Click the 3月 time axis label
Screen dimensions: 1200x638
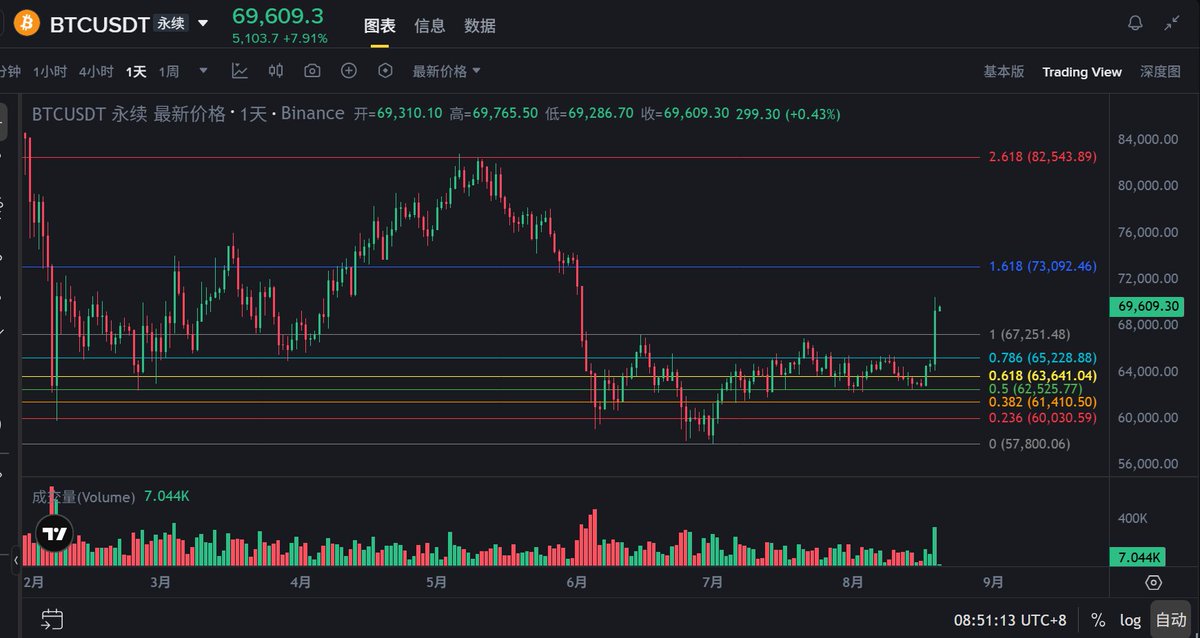point(160,582)
